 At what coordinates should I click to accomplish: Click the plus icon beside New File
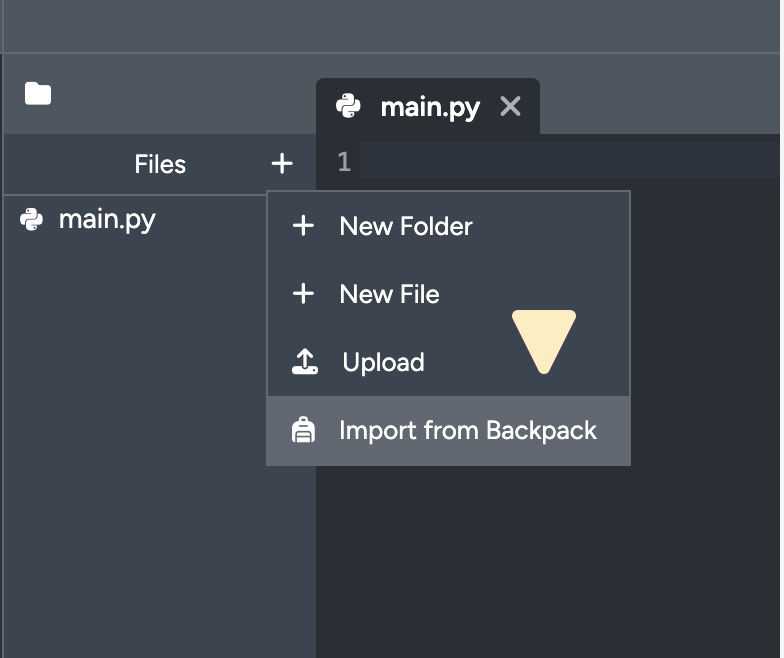point(303,294)
